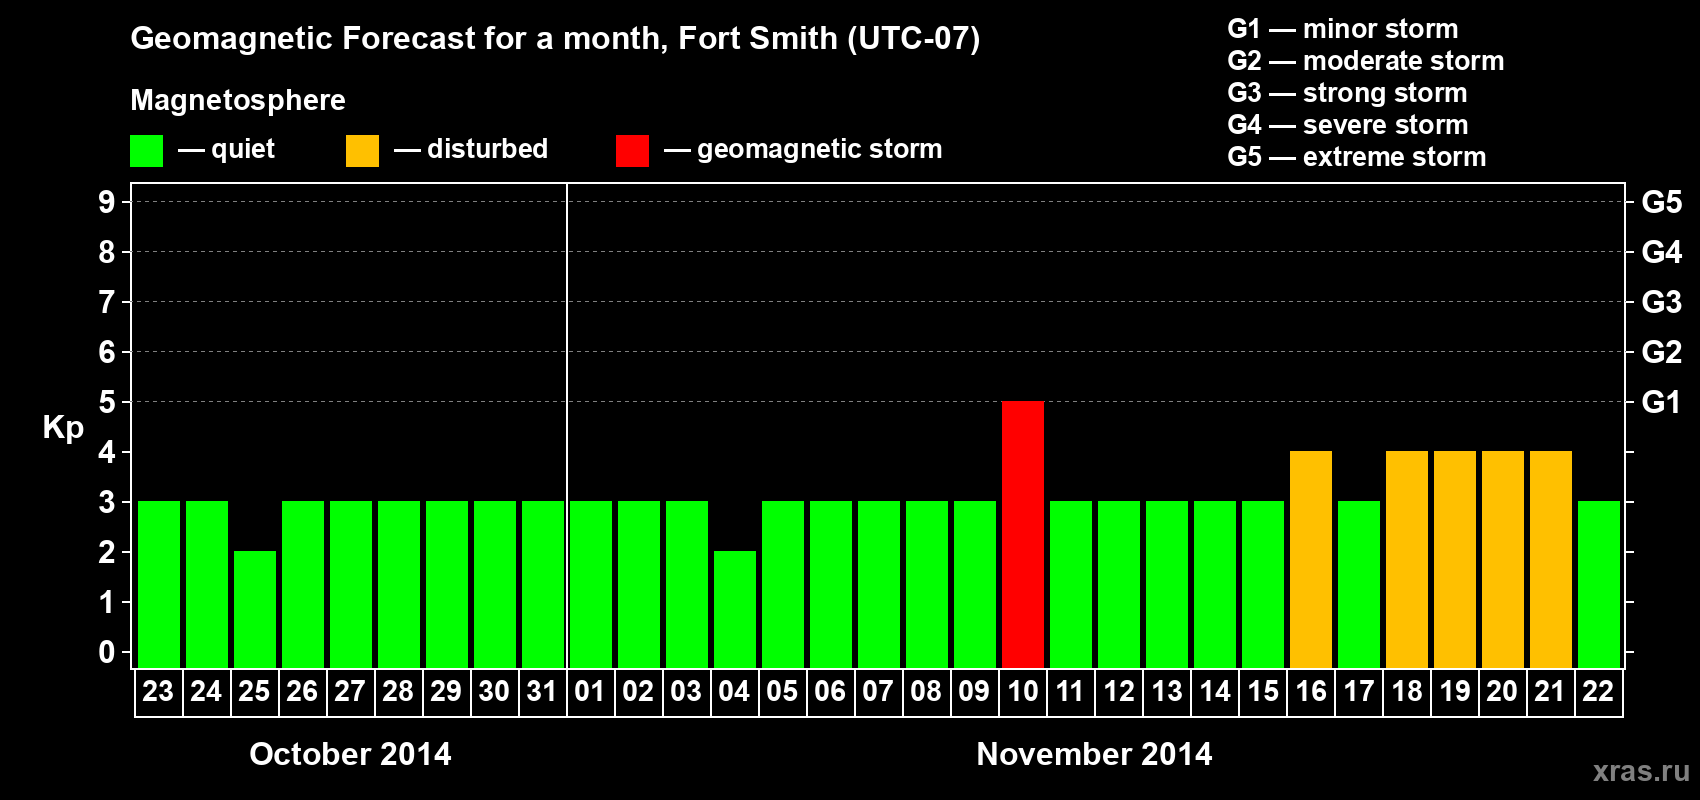Click the orange bar for November 20
Image resolution: width=1700 pixels, height=800 pixels.
click(1503, 559)
